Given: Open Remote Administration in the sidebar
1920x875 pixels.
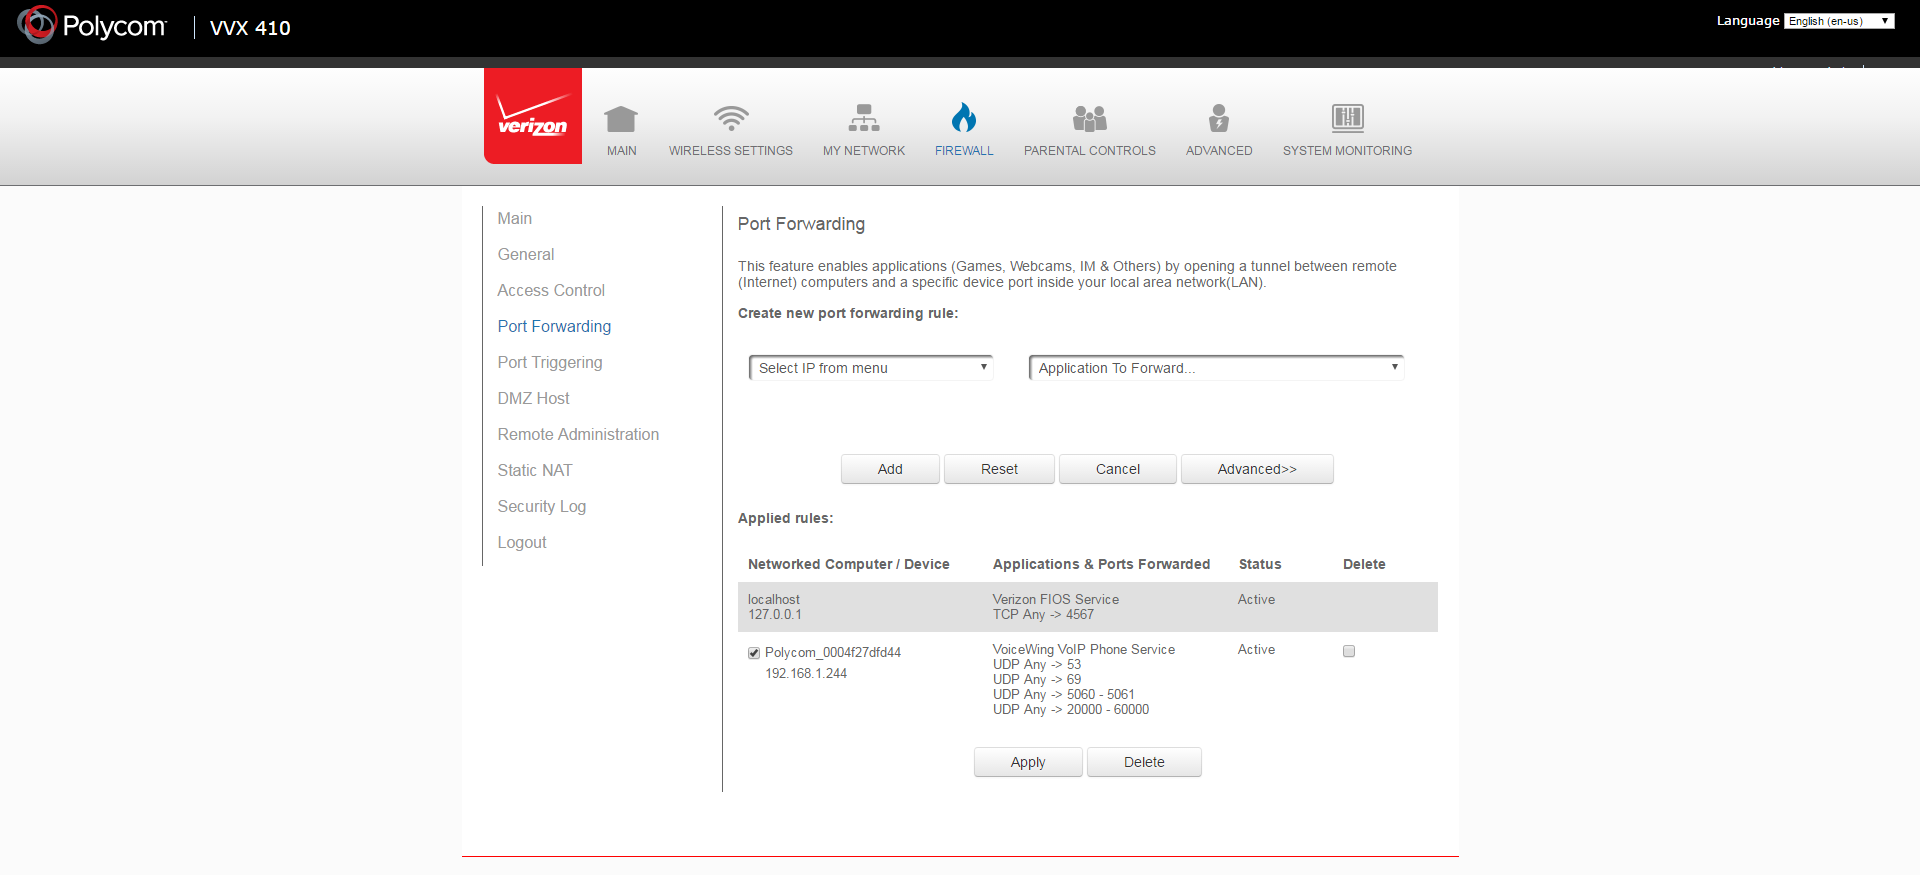Looking at the screenshot, I should click(x=578, y=434).
